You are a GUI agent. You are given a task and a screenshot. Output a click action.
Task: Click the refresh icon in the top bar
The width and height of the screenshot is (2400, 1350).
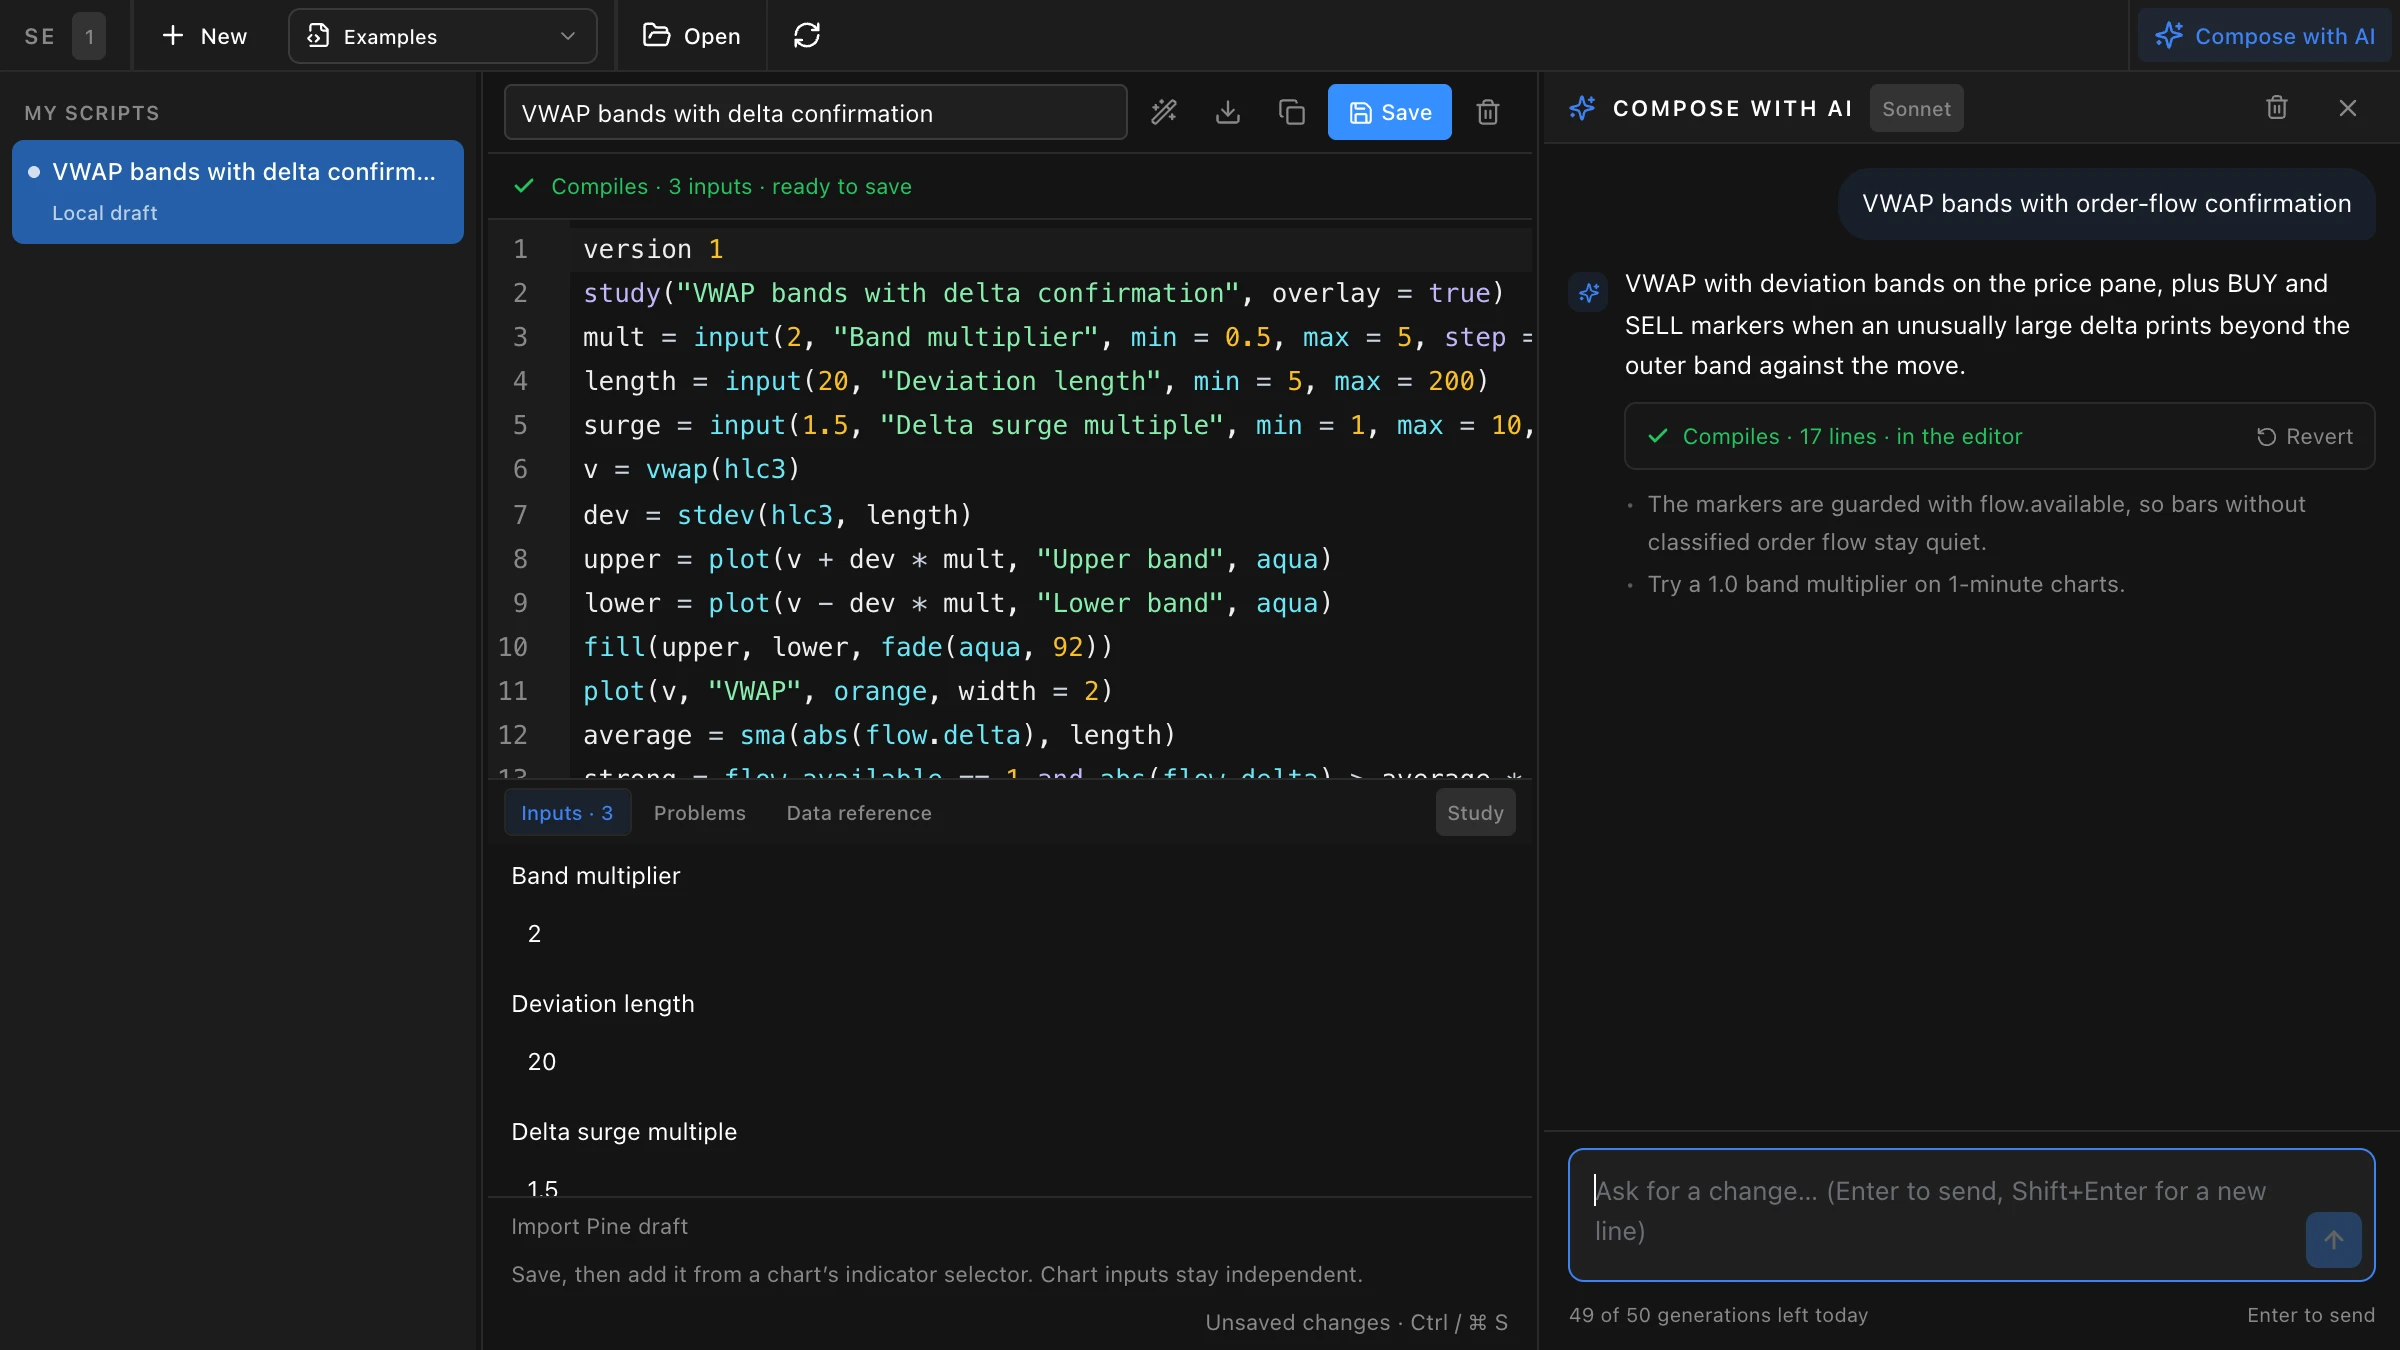pos(807,36)
